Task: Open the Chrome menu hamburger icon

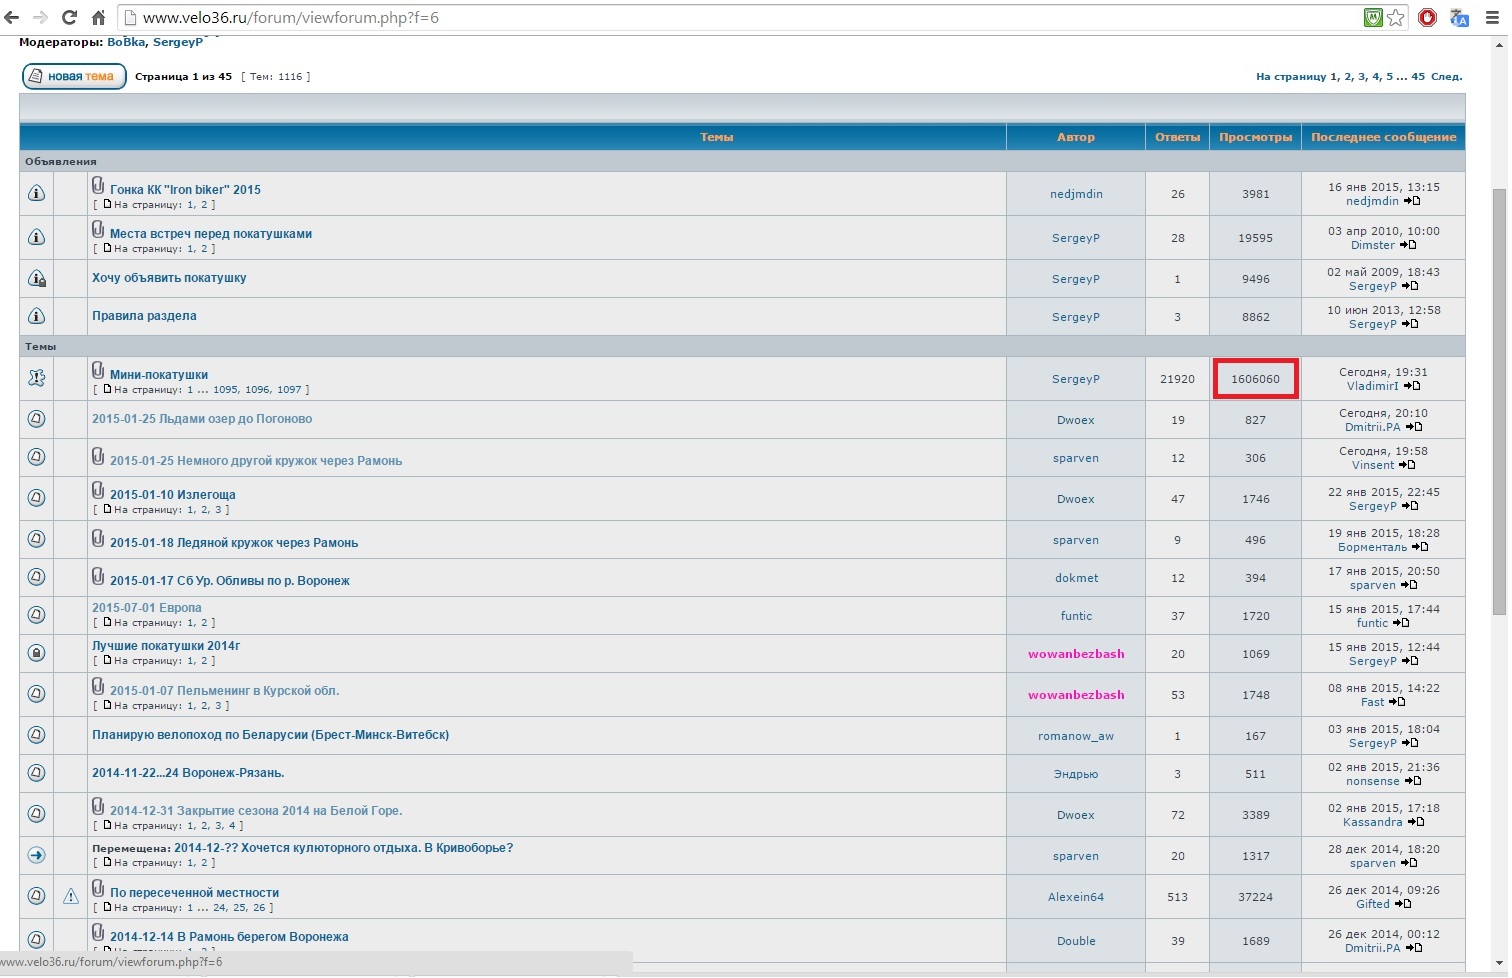Action: tap(1491, 17)
